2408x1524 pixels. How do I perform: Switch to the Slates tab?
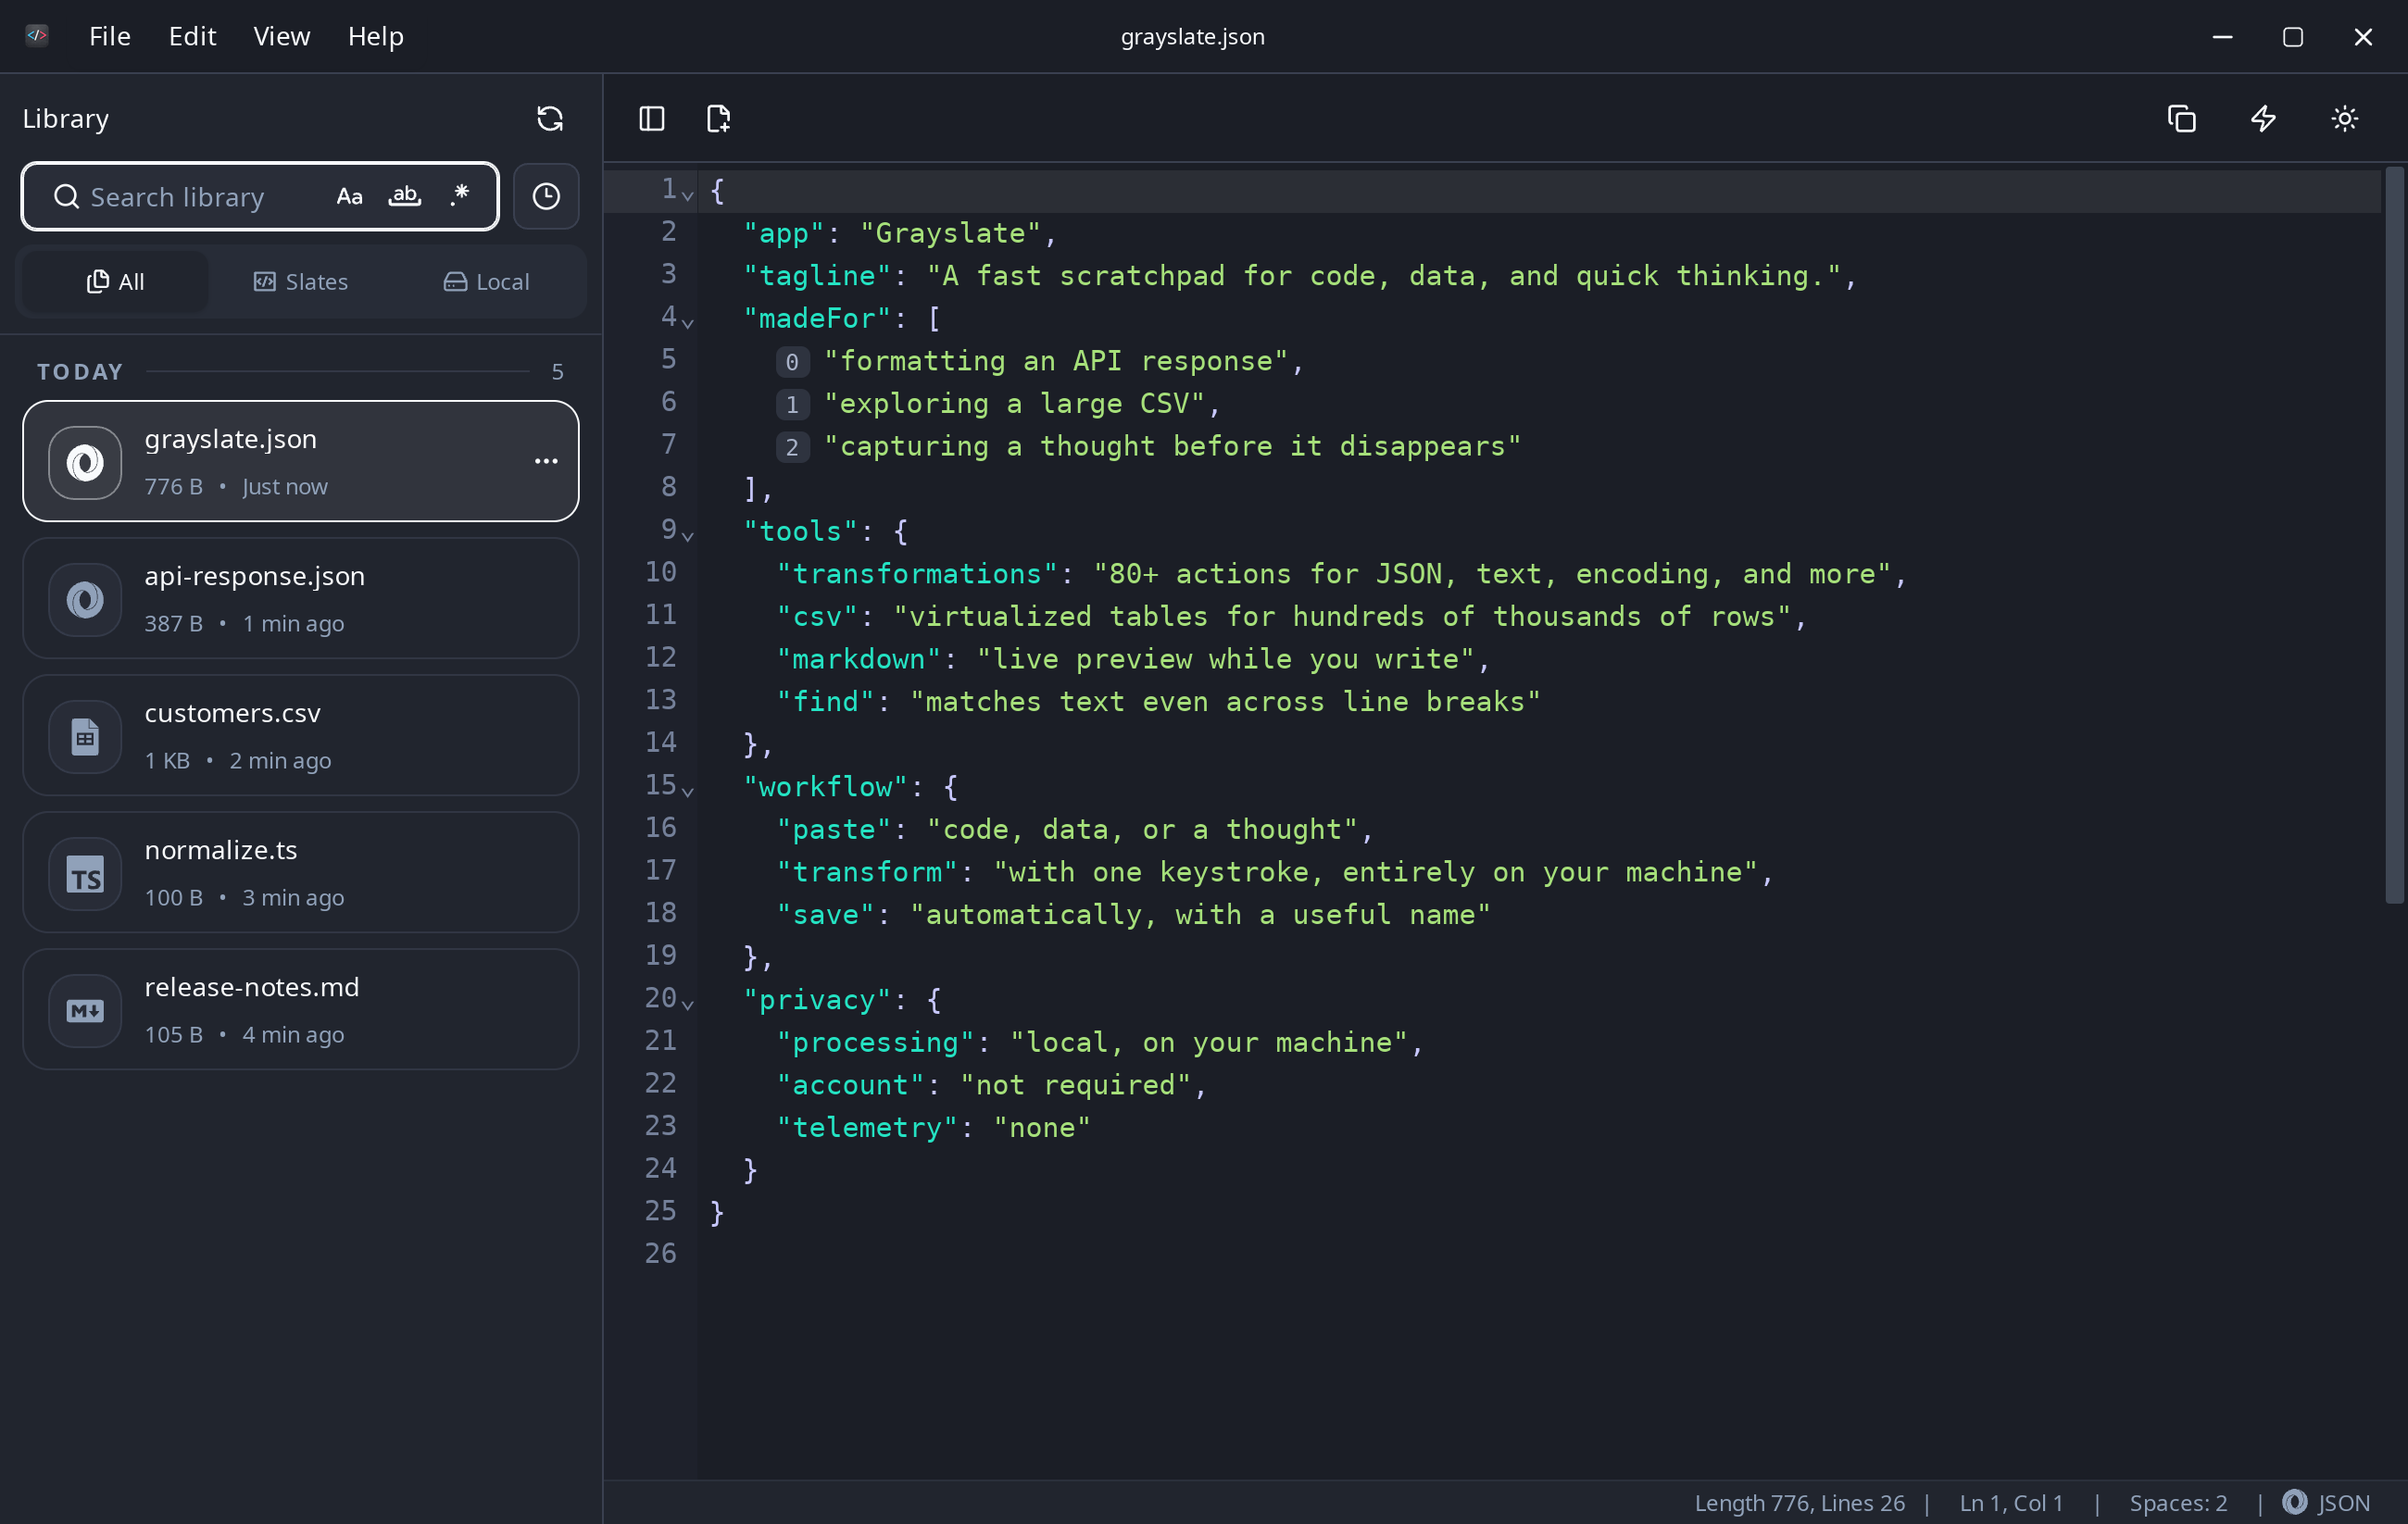point(301,282)
